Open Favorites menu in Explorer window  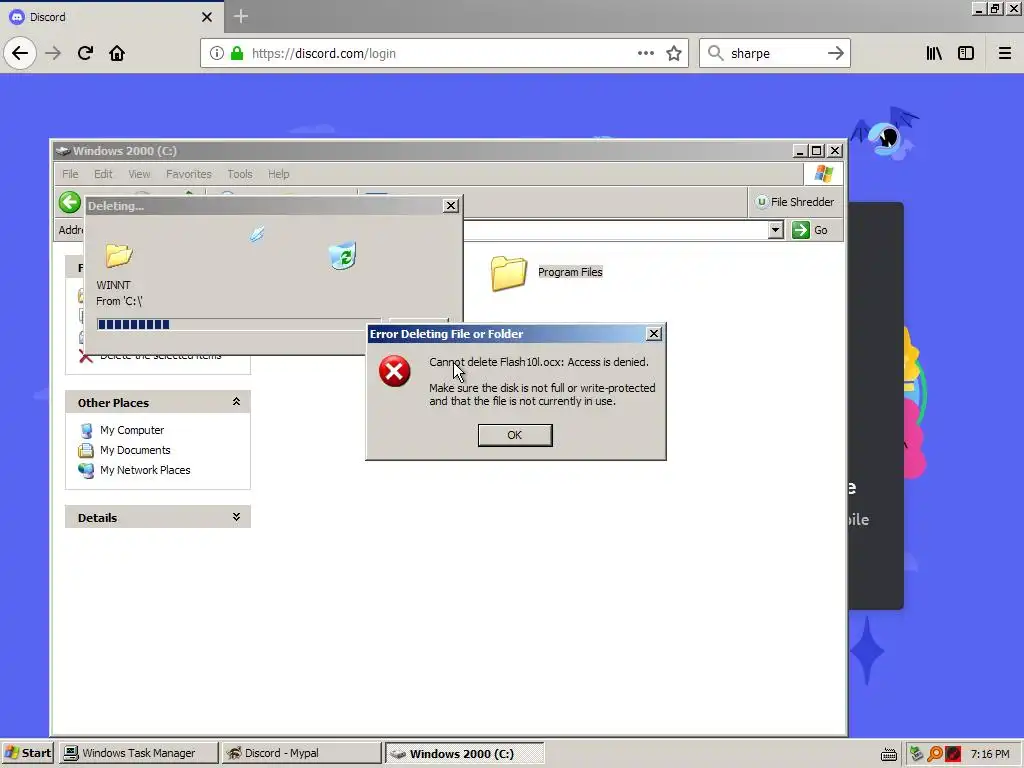(188, 174)
